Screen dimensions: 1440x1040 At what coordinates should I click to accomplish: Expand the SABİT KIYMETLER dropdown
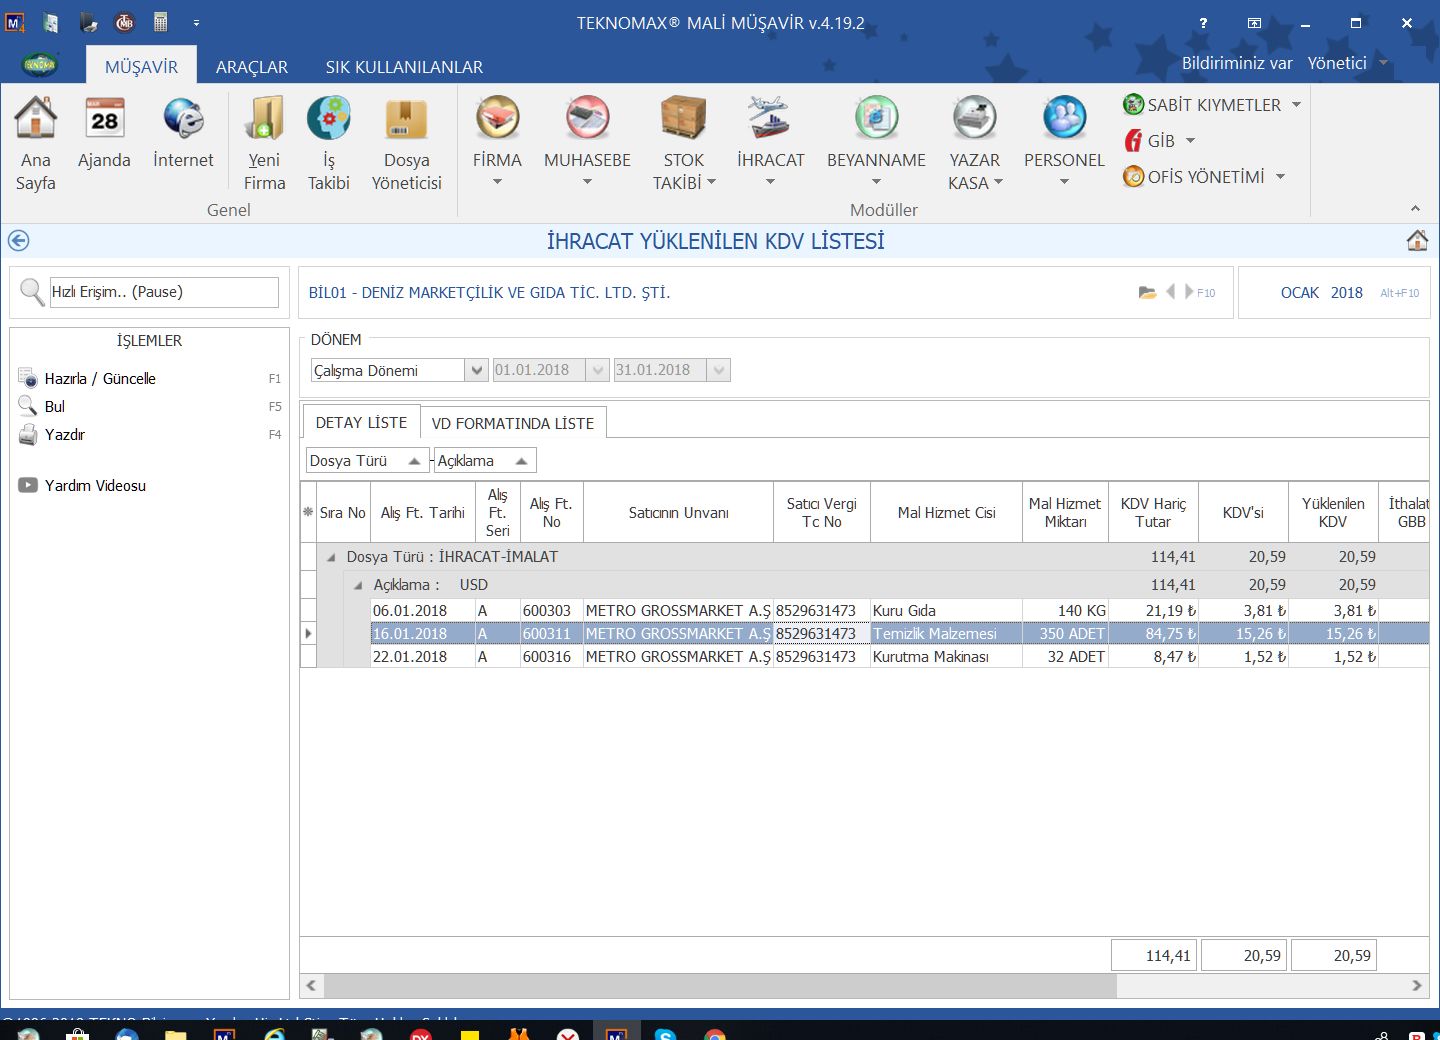pos(1296,105)
